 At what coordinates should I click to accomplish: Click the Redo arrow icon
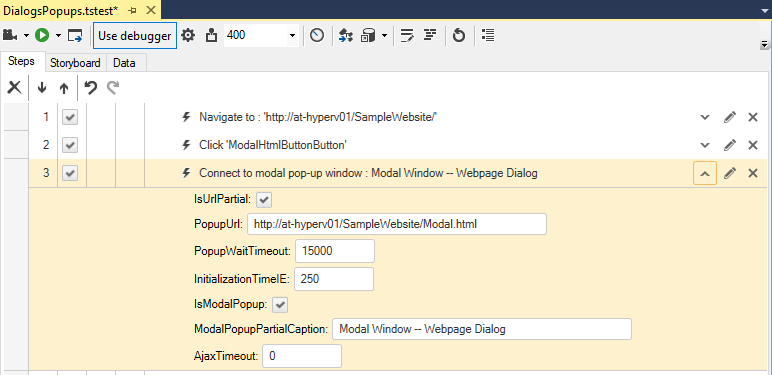pyautogui.click(x=113, y=88)
